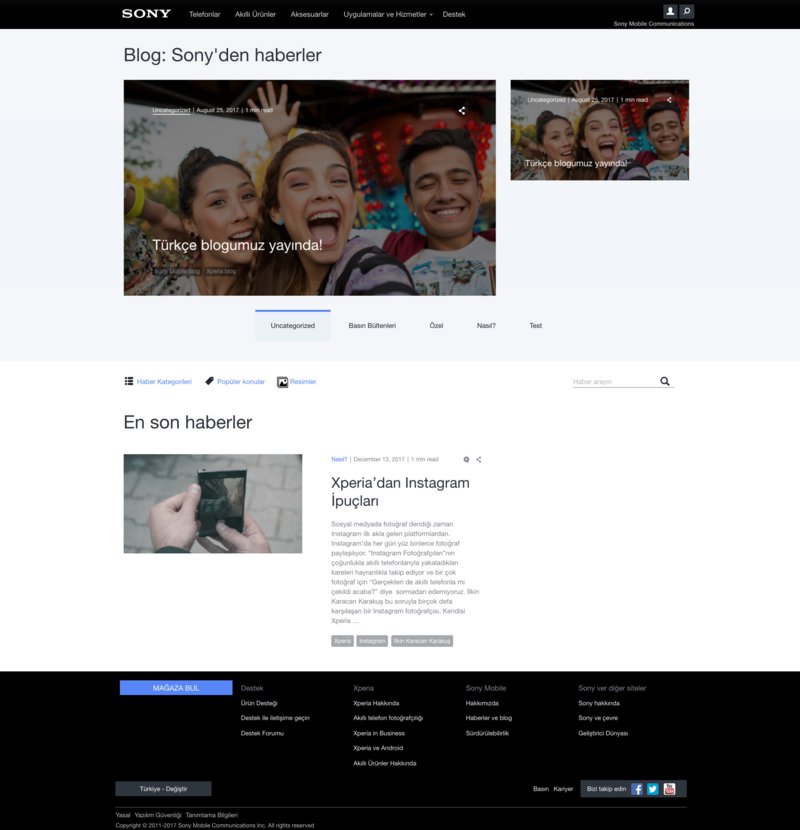Open the small Türkçe blogumuz yayında thumbnail
This screenshot has width=800, height=830.
click(x=599, y=130)
